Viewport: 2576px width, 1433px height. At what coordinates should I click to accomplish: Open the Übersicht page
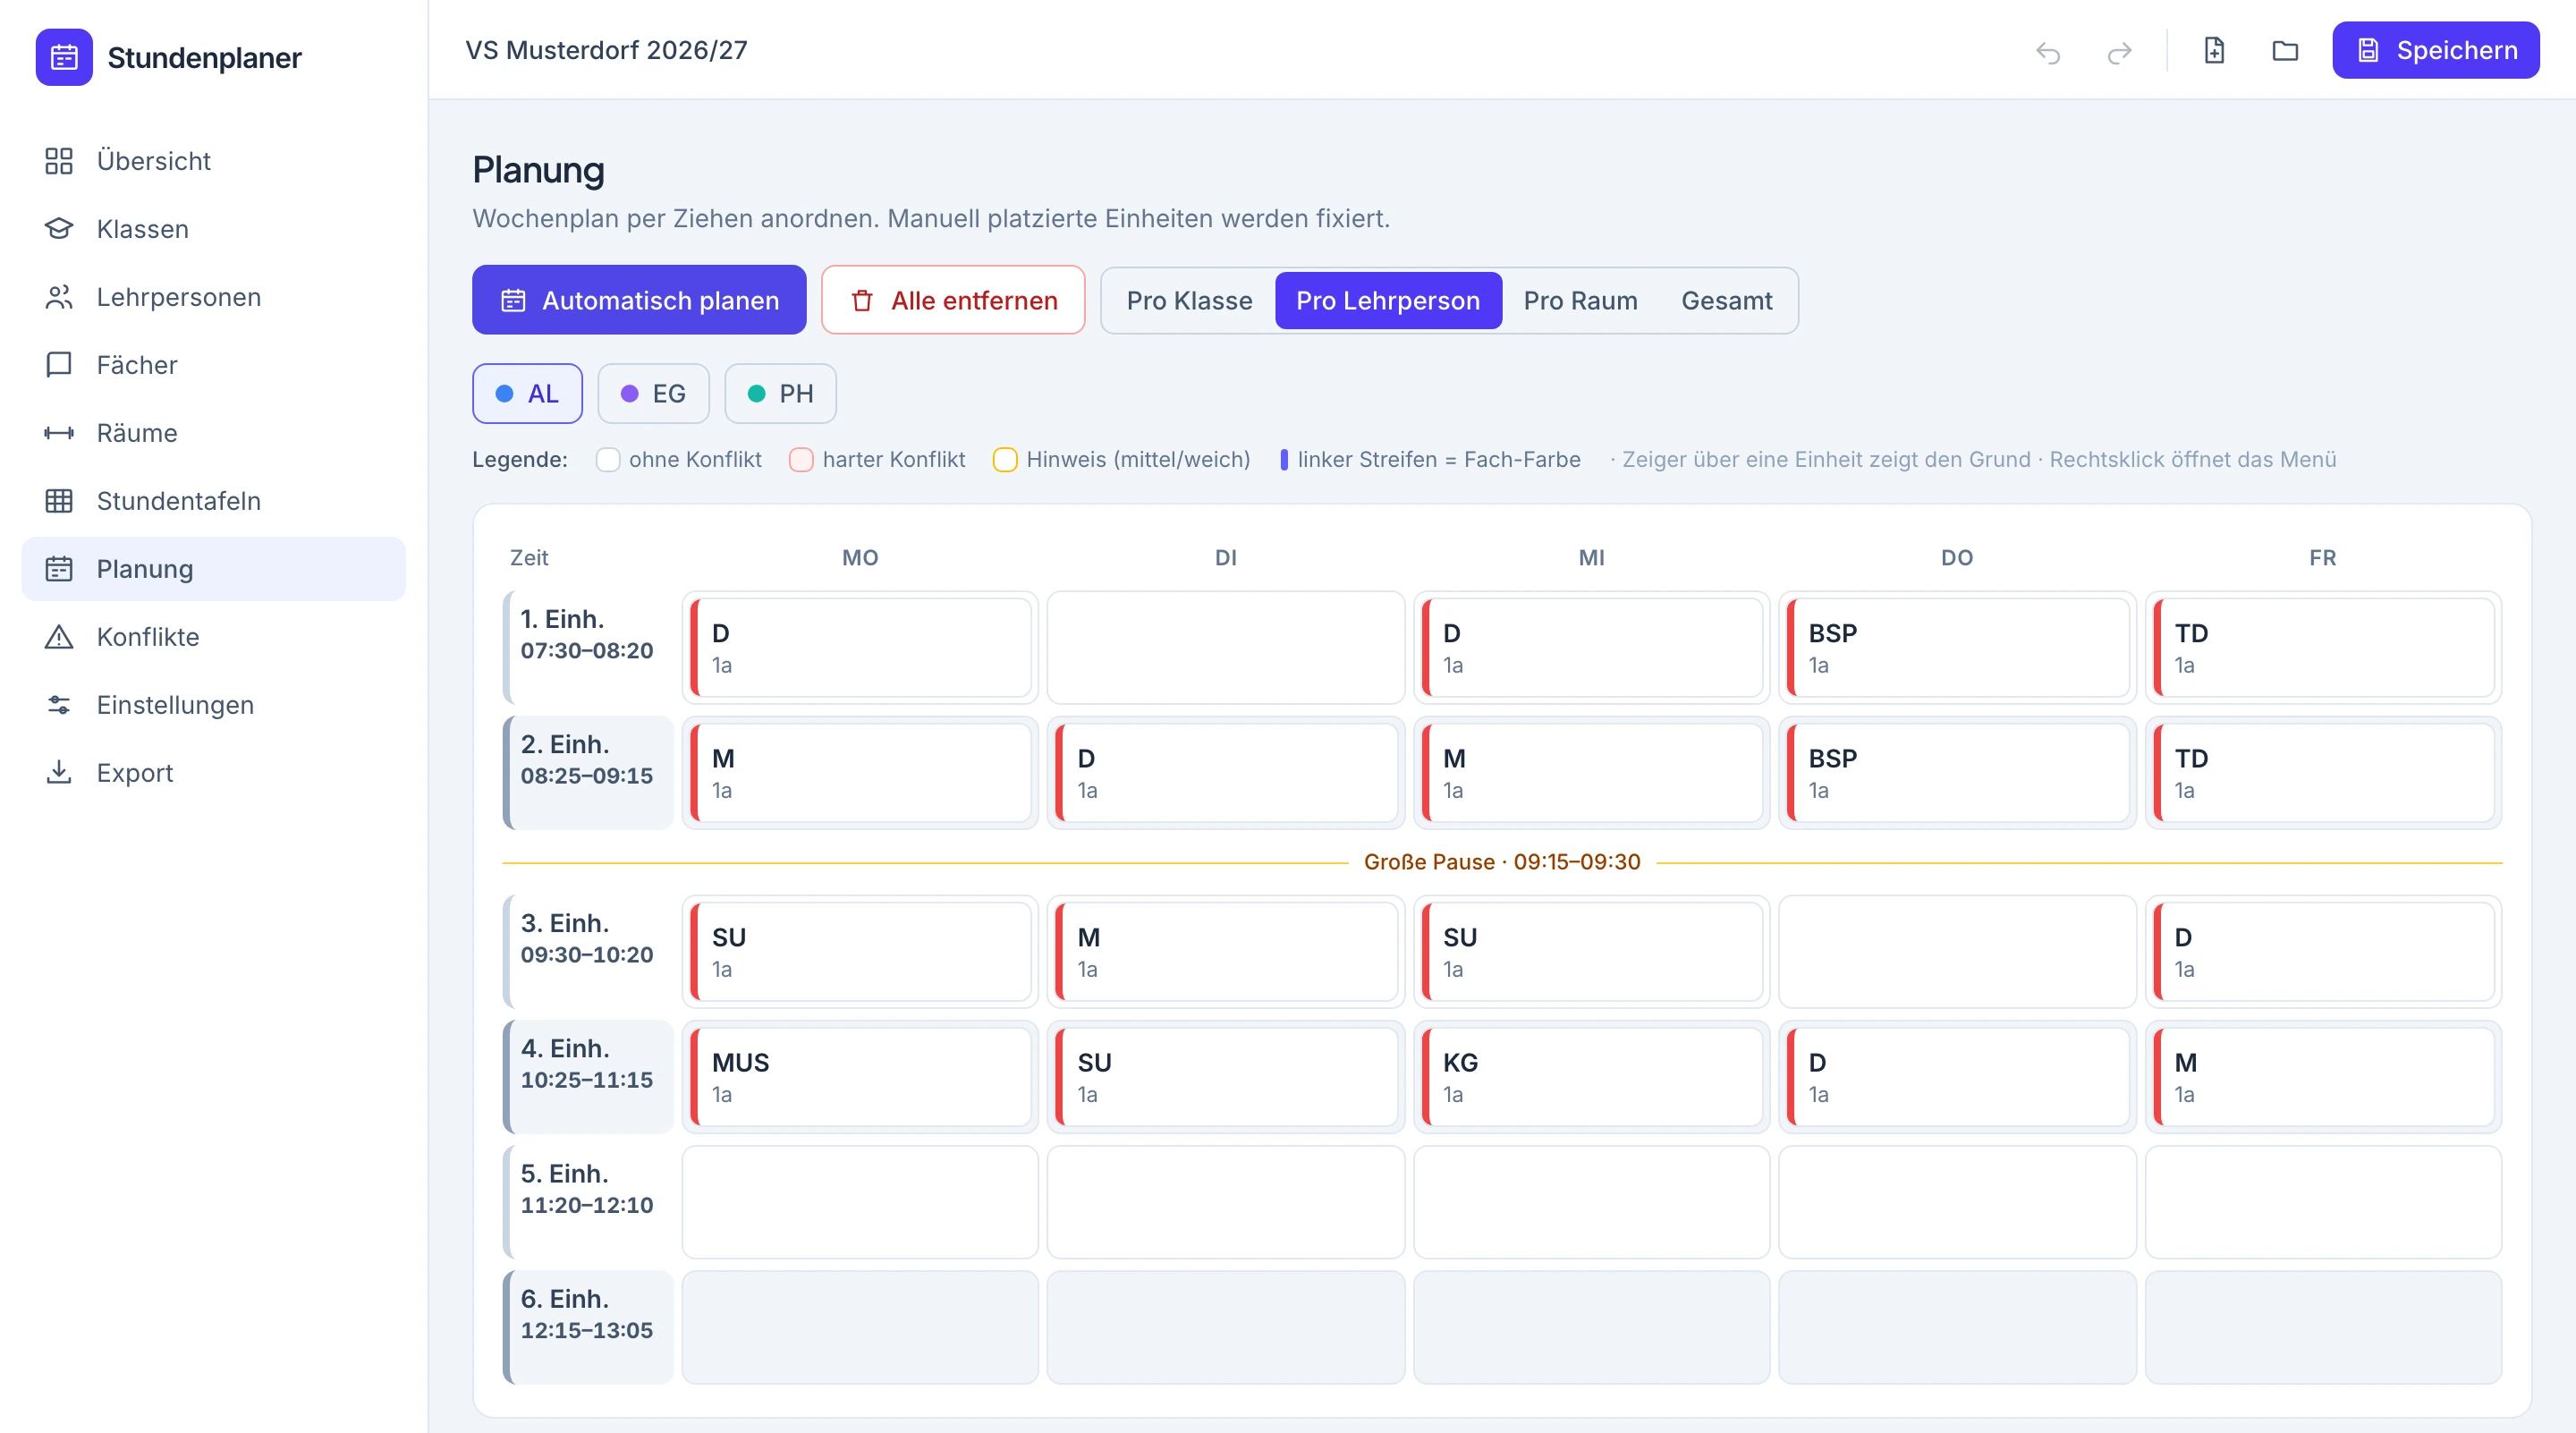213,161
